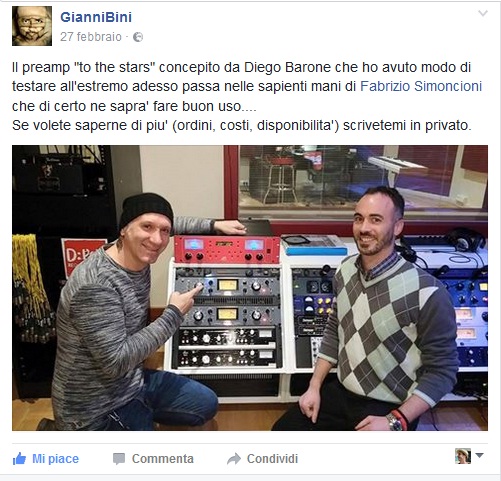
Task: Open the studio photo in the post
Action: click(250, 288)
